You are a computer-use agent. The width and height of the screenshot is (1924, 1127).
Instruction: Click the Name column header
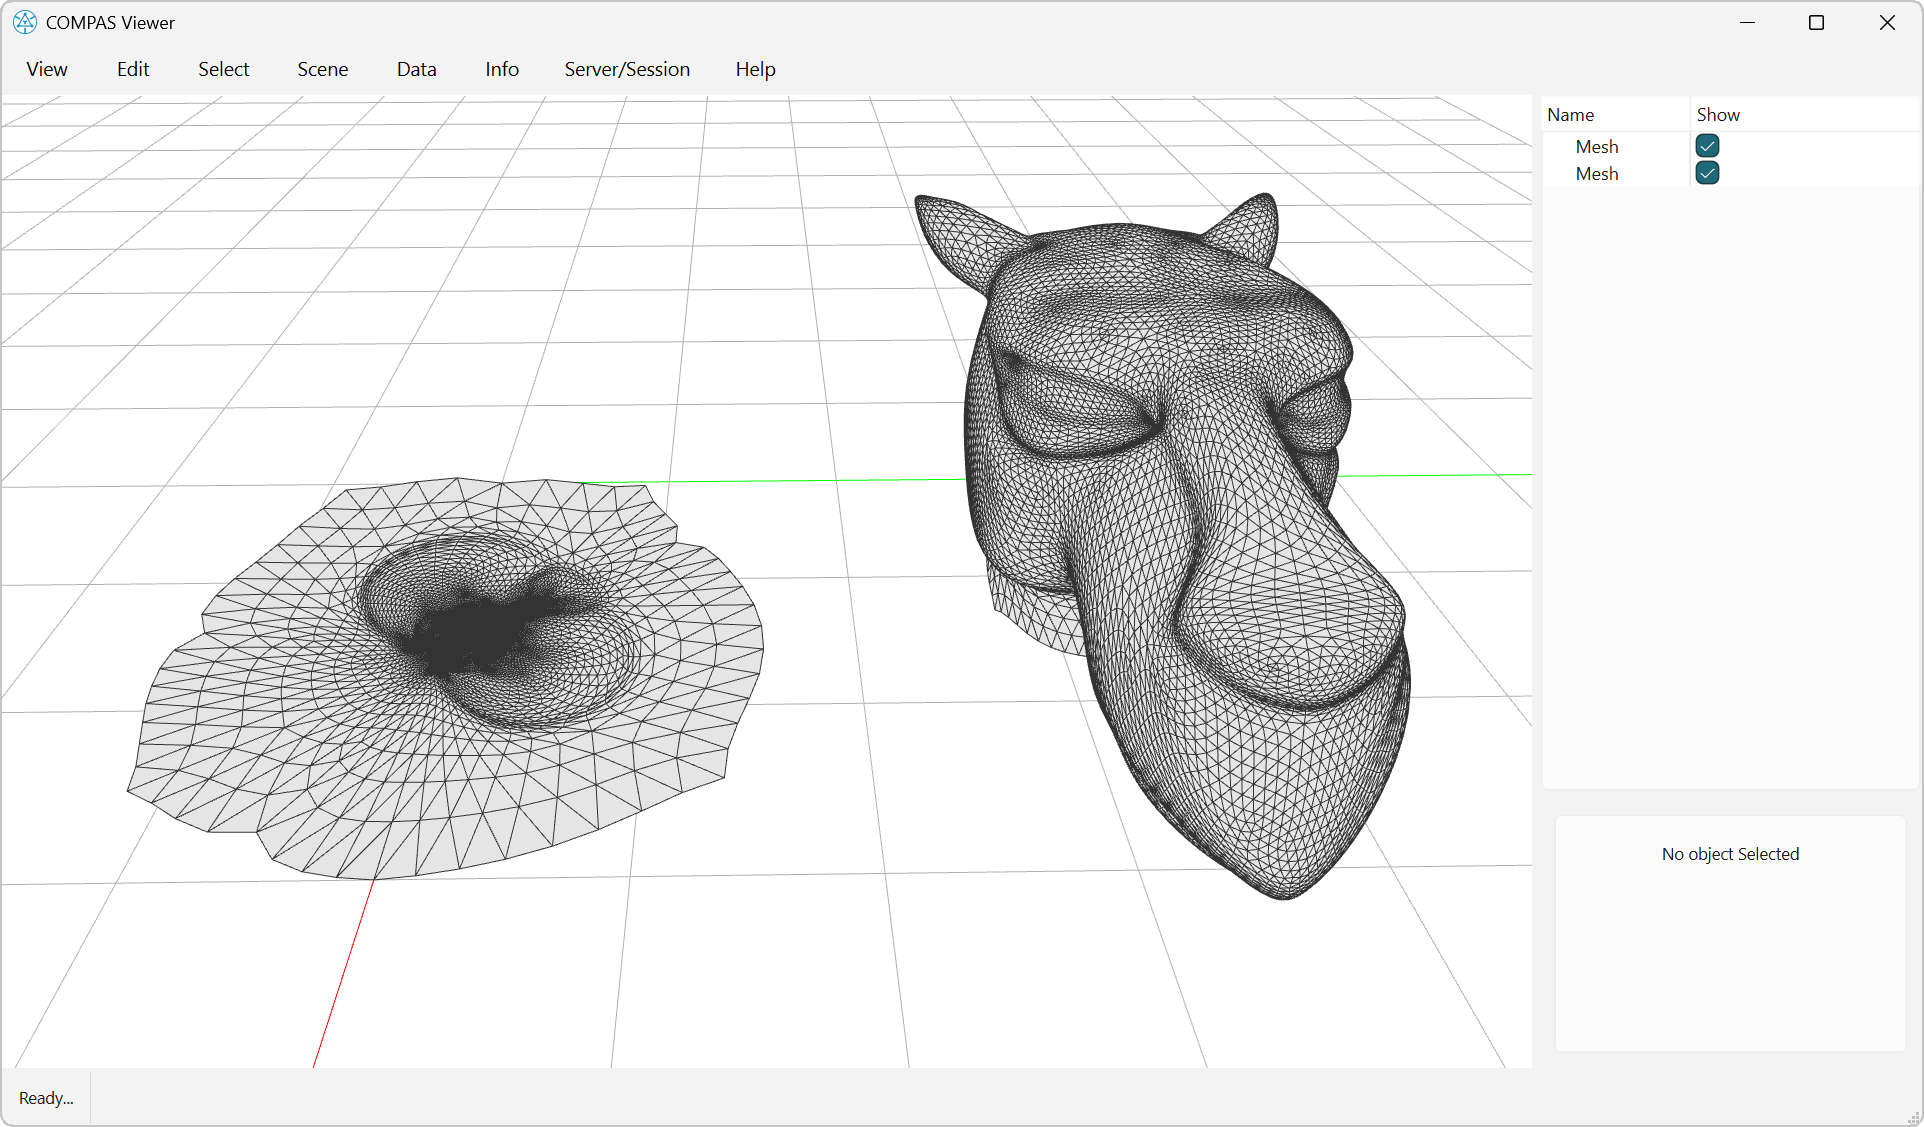click(x=1570, y=114)
